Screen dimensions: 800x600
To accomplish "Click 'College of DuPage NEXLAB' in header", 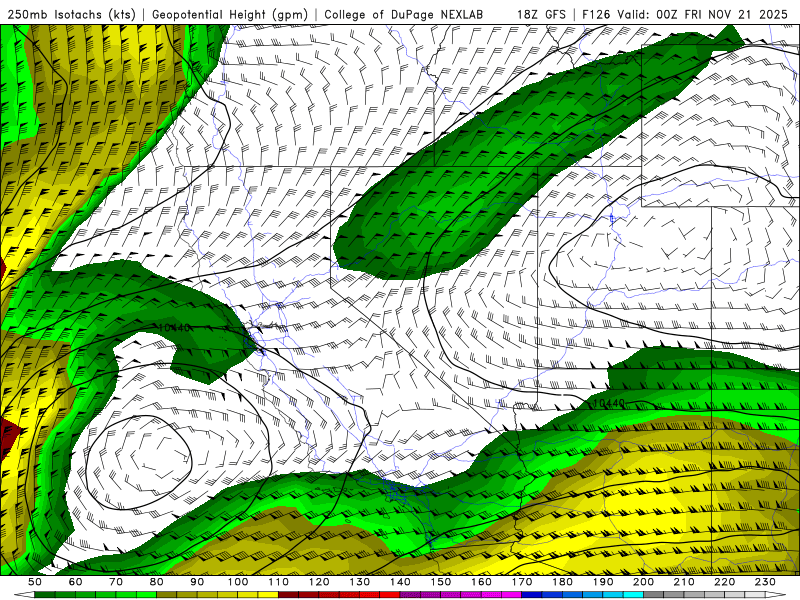I will 403,14.
